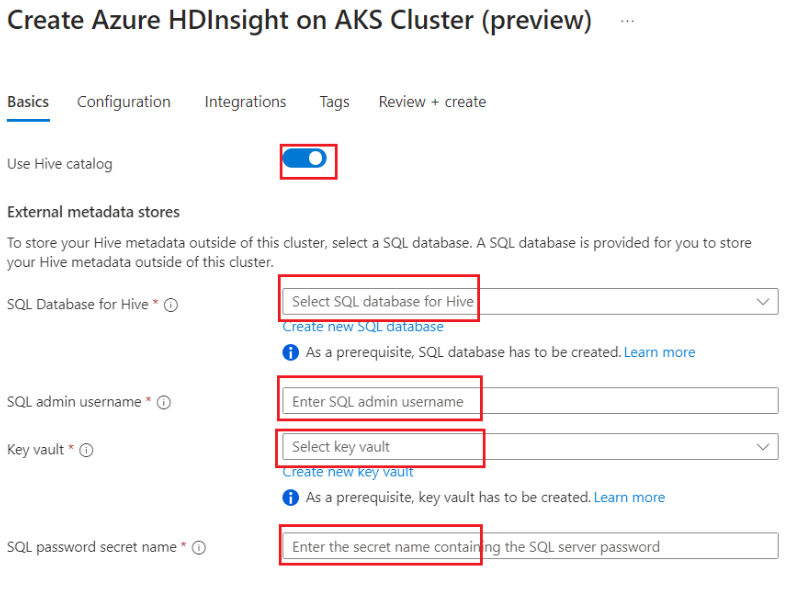Click Create new key vault link
This screenshot has width=805, height=595.
tap(348, 472)
